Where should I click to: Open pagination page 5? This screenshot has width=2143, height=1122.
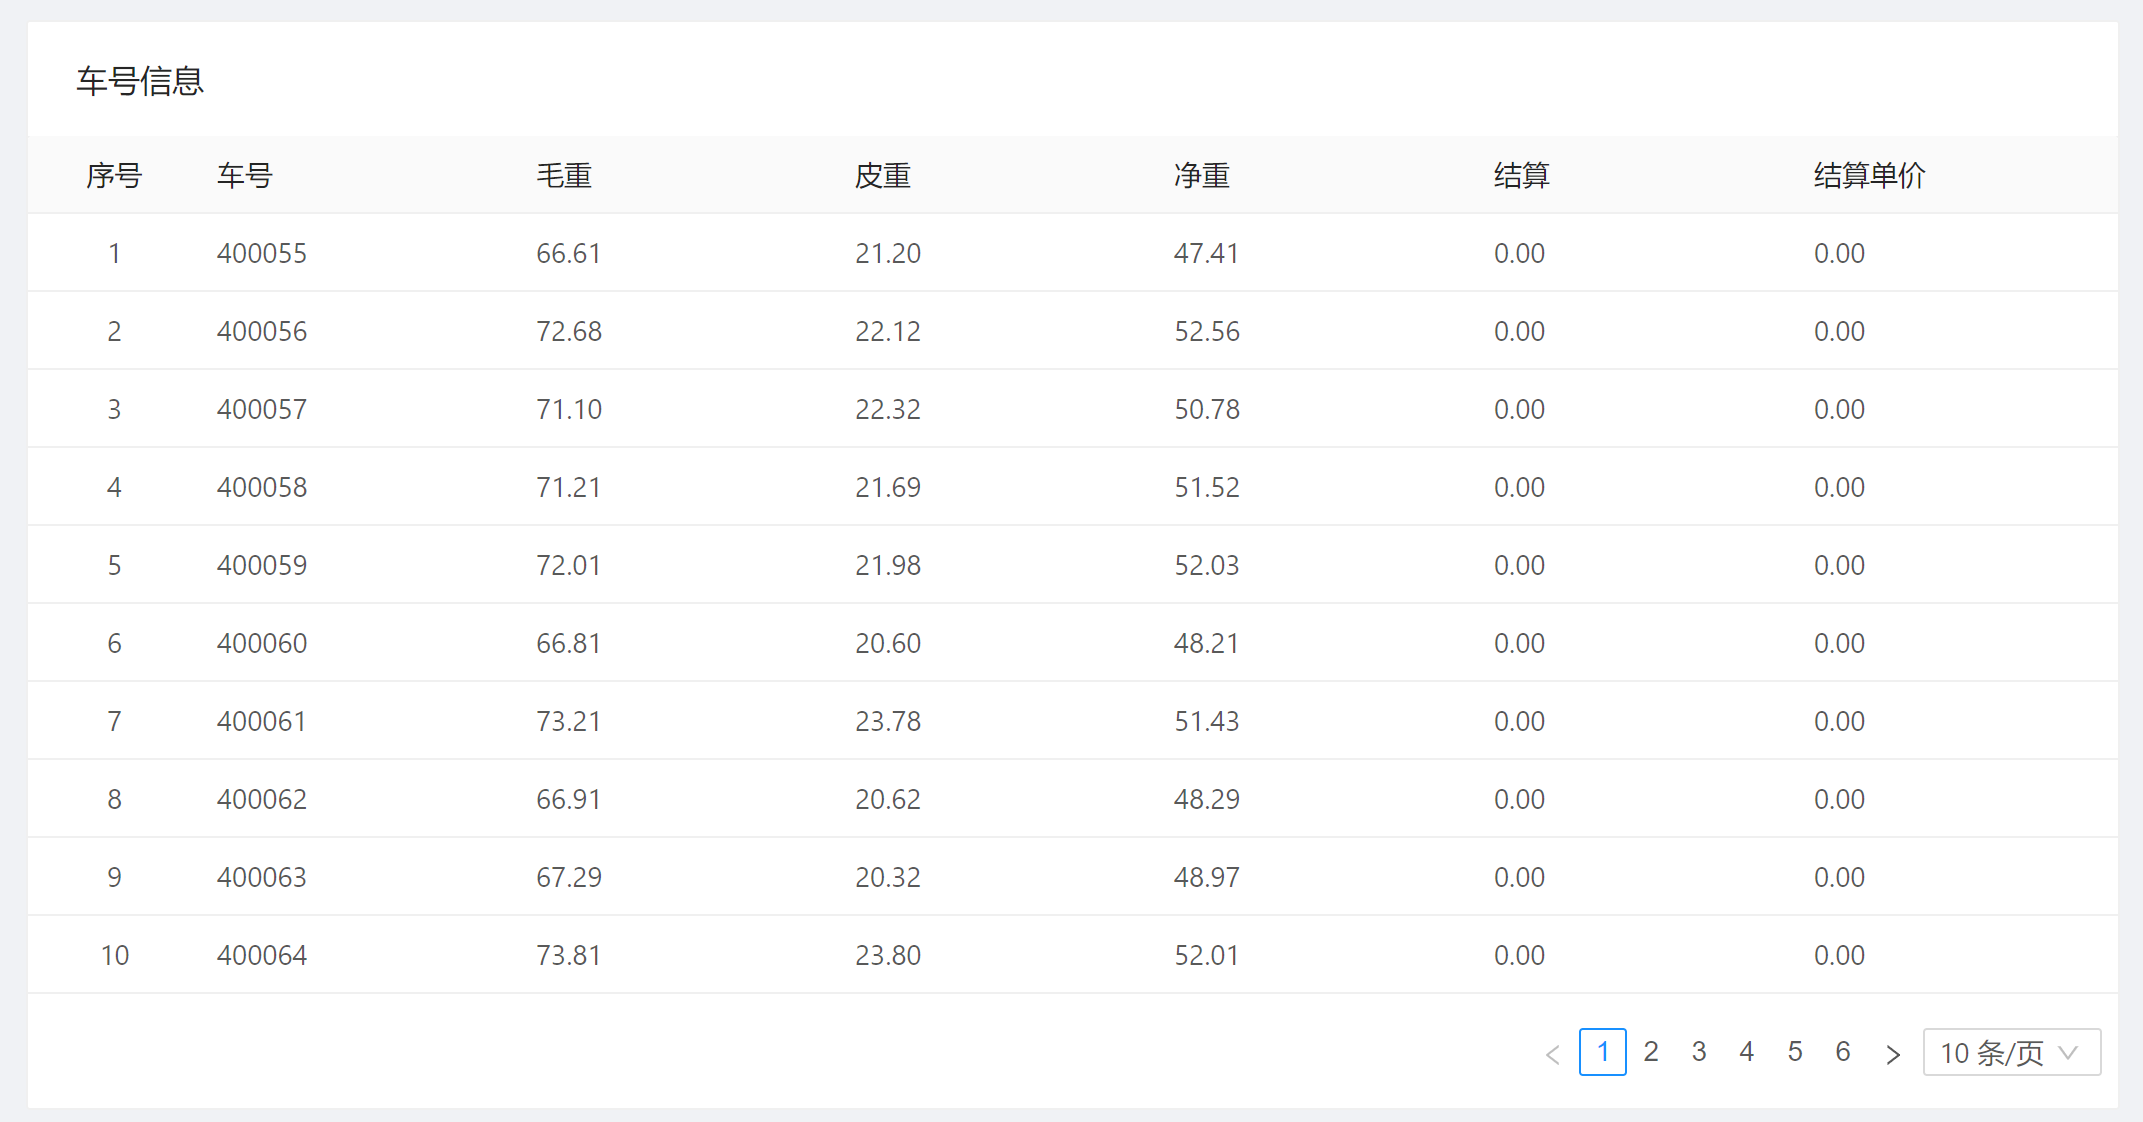pyautogui.click(x=1795, y=1052)
